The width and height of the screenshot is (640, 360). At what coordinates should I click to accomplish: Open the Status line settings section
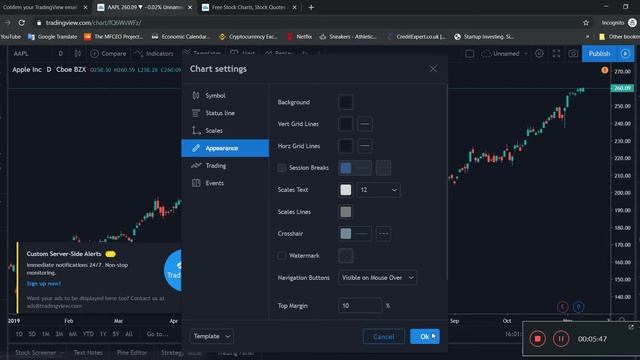pos(225,113)
